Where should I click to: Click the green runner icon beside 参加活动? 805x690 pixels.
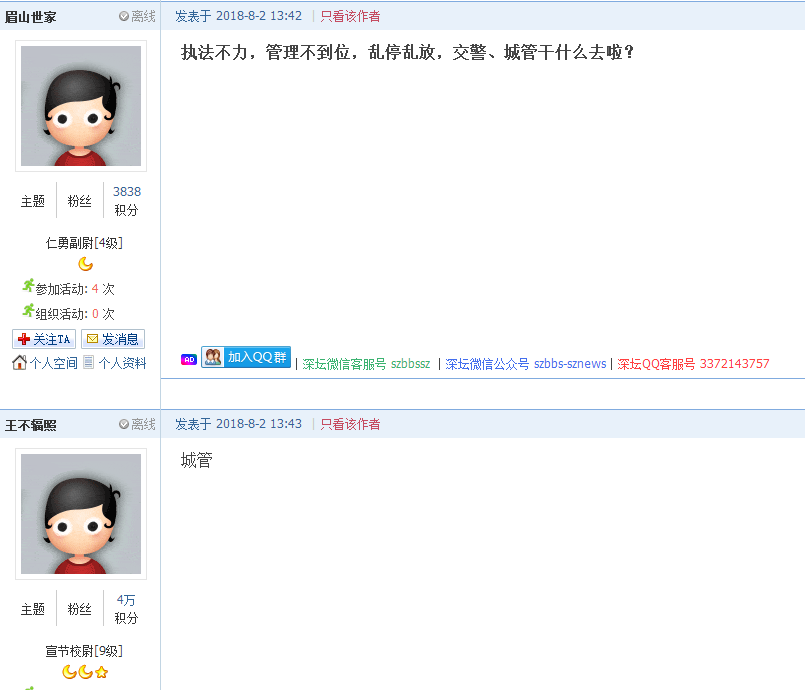coord(28,287)
